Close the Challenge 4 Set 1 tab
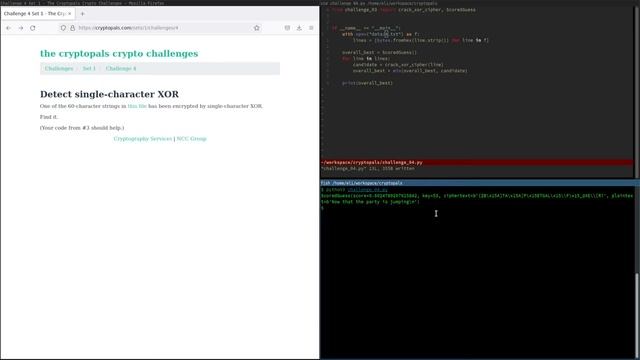 click(69, 13)
